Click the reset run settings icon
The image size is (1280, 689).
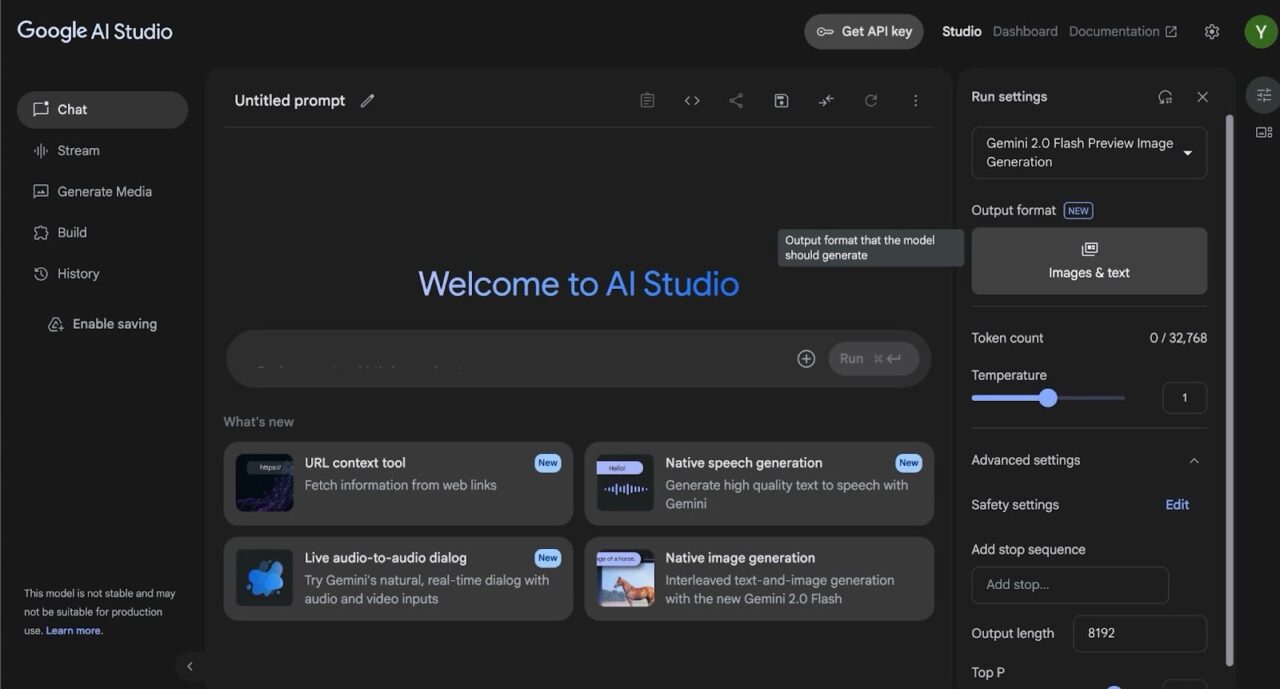1165,97
